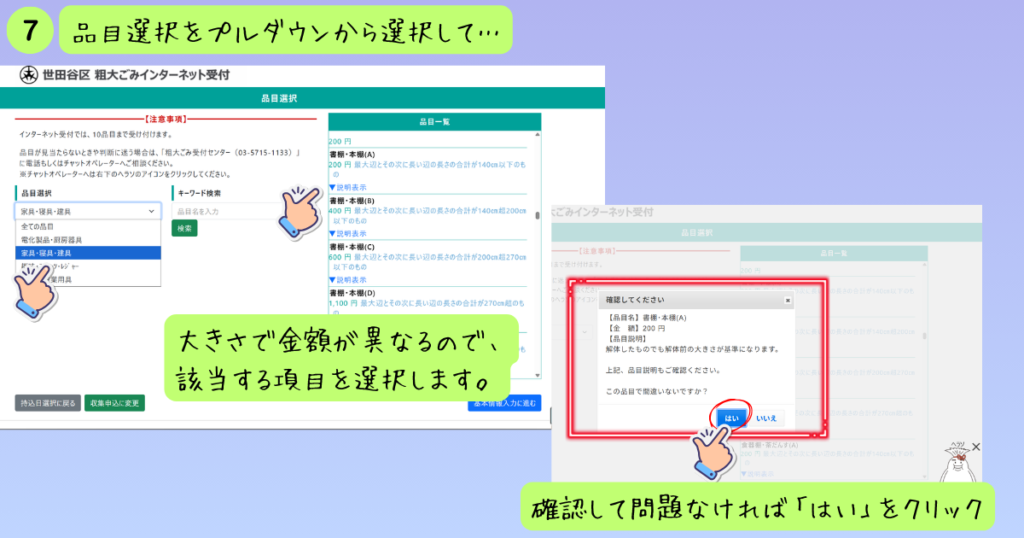The image size is (1024, 538).
Task: Click the item list scrollbar down arrow
Action: [537, 375]
